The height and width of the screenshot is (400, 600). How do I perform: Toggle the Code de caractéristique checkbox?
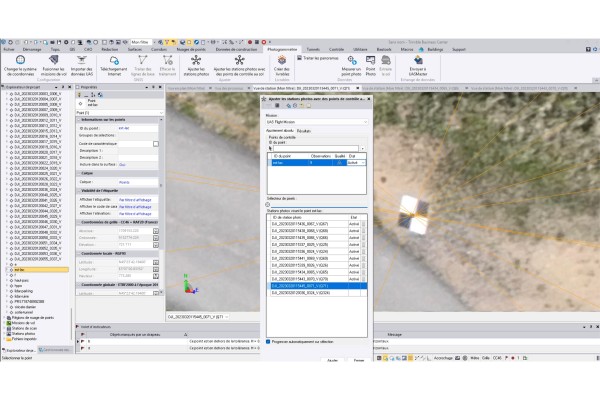point(156,144)
